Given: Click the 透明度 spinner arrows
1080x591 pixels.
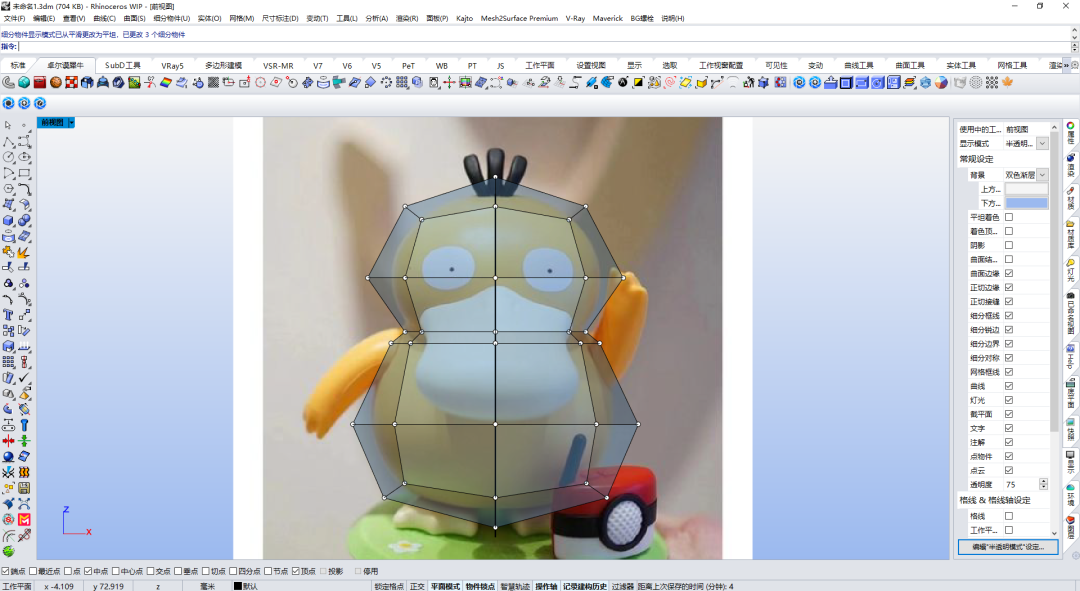Looking at the screenshot, I should [x=1043, y=484].
